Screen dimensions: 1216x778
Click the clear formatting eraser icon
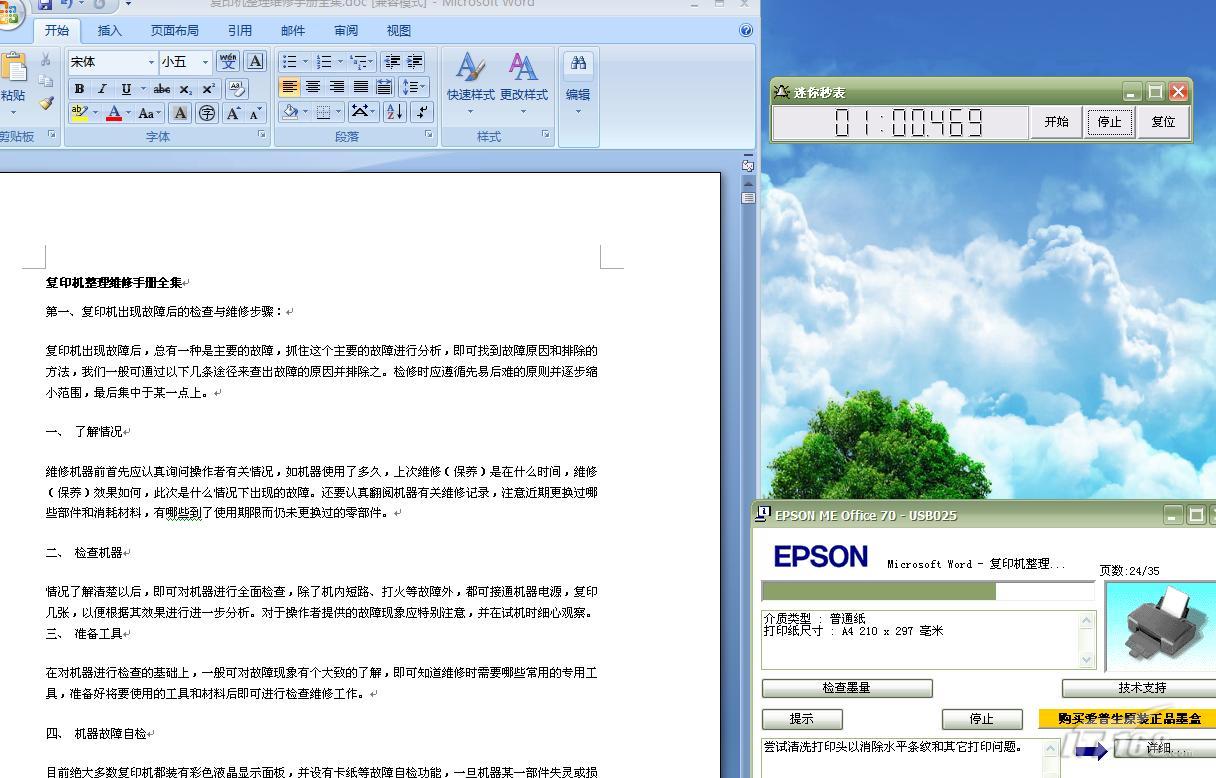(x=236, y=89)
